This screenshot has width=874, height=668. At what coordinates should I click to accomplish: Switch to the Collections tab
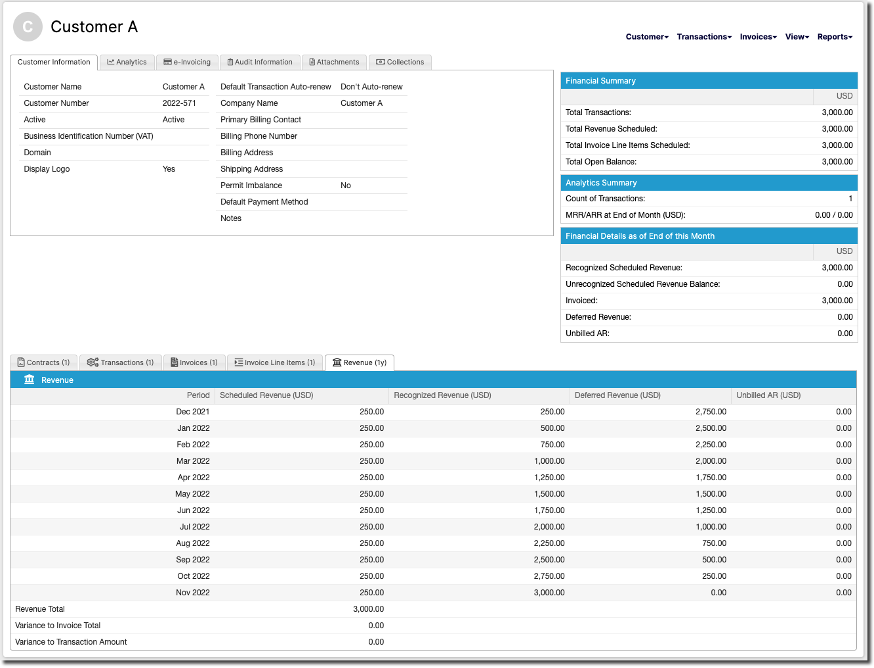[400, 62]
